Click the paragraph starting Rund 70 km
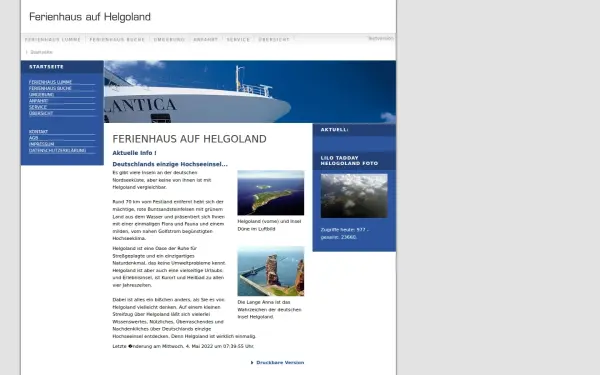The image size is (600, 375). pos(169,220)
